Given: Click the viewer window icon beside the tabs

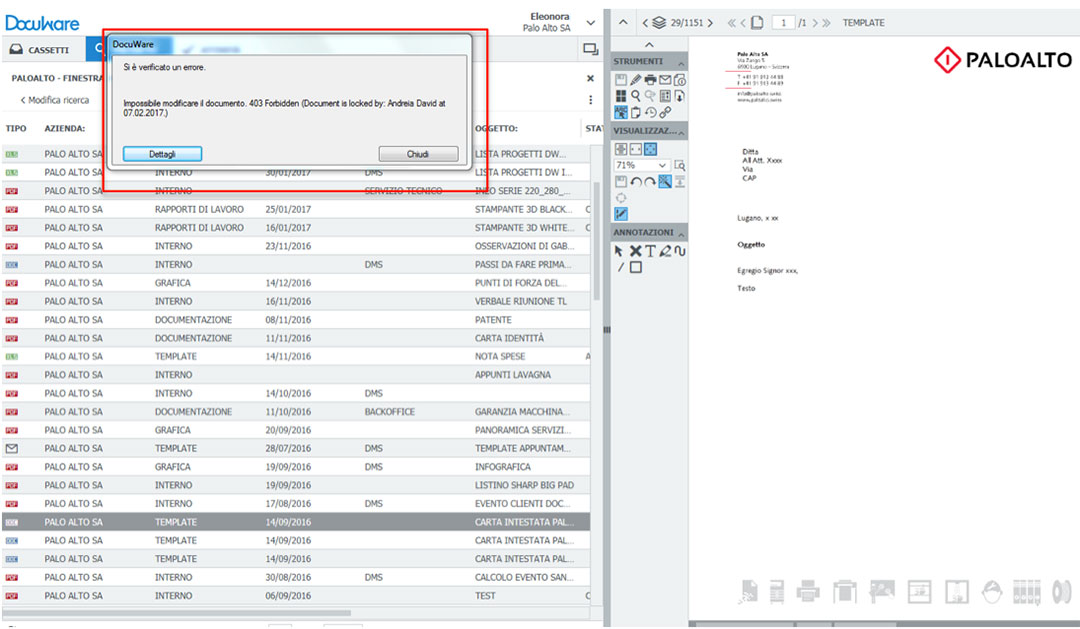Looking at the screenshot, I should click(590, 50).
